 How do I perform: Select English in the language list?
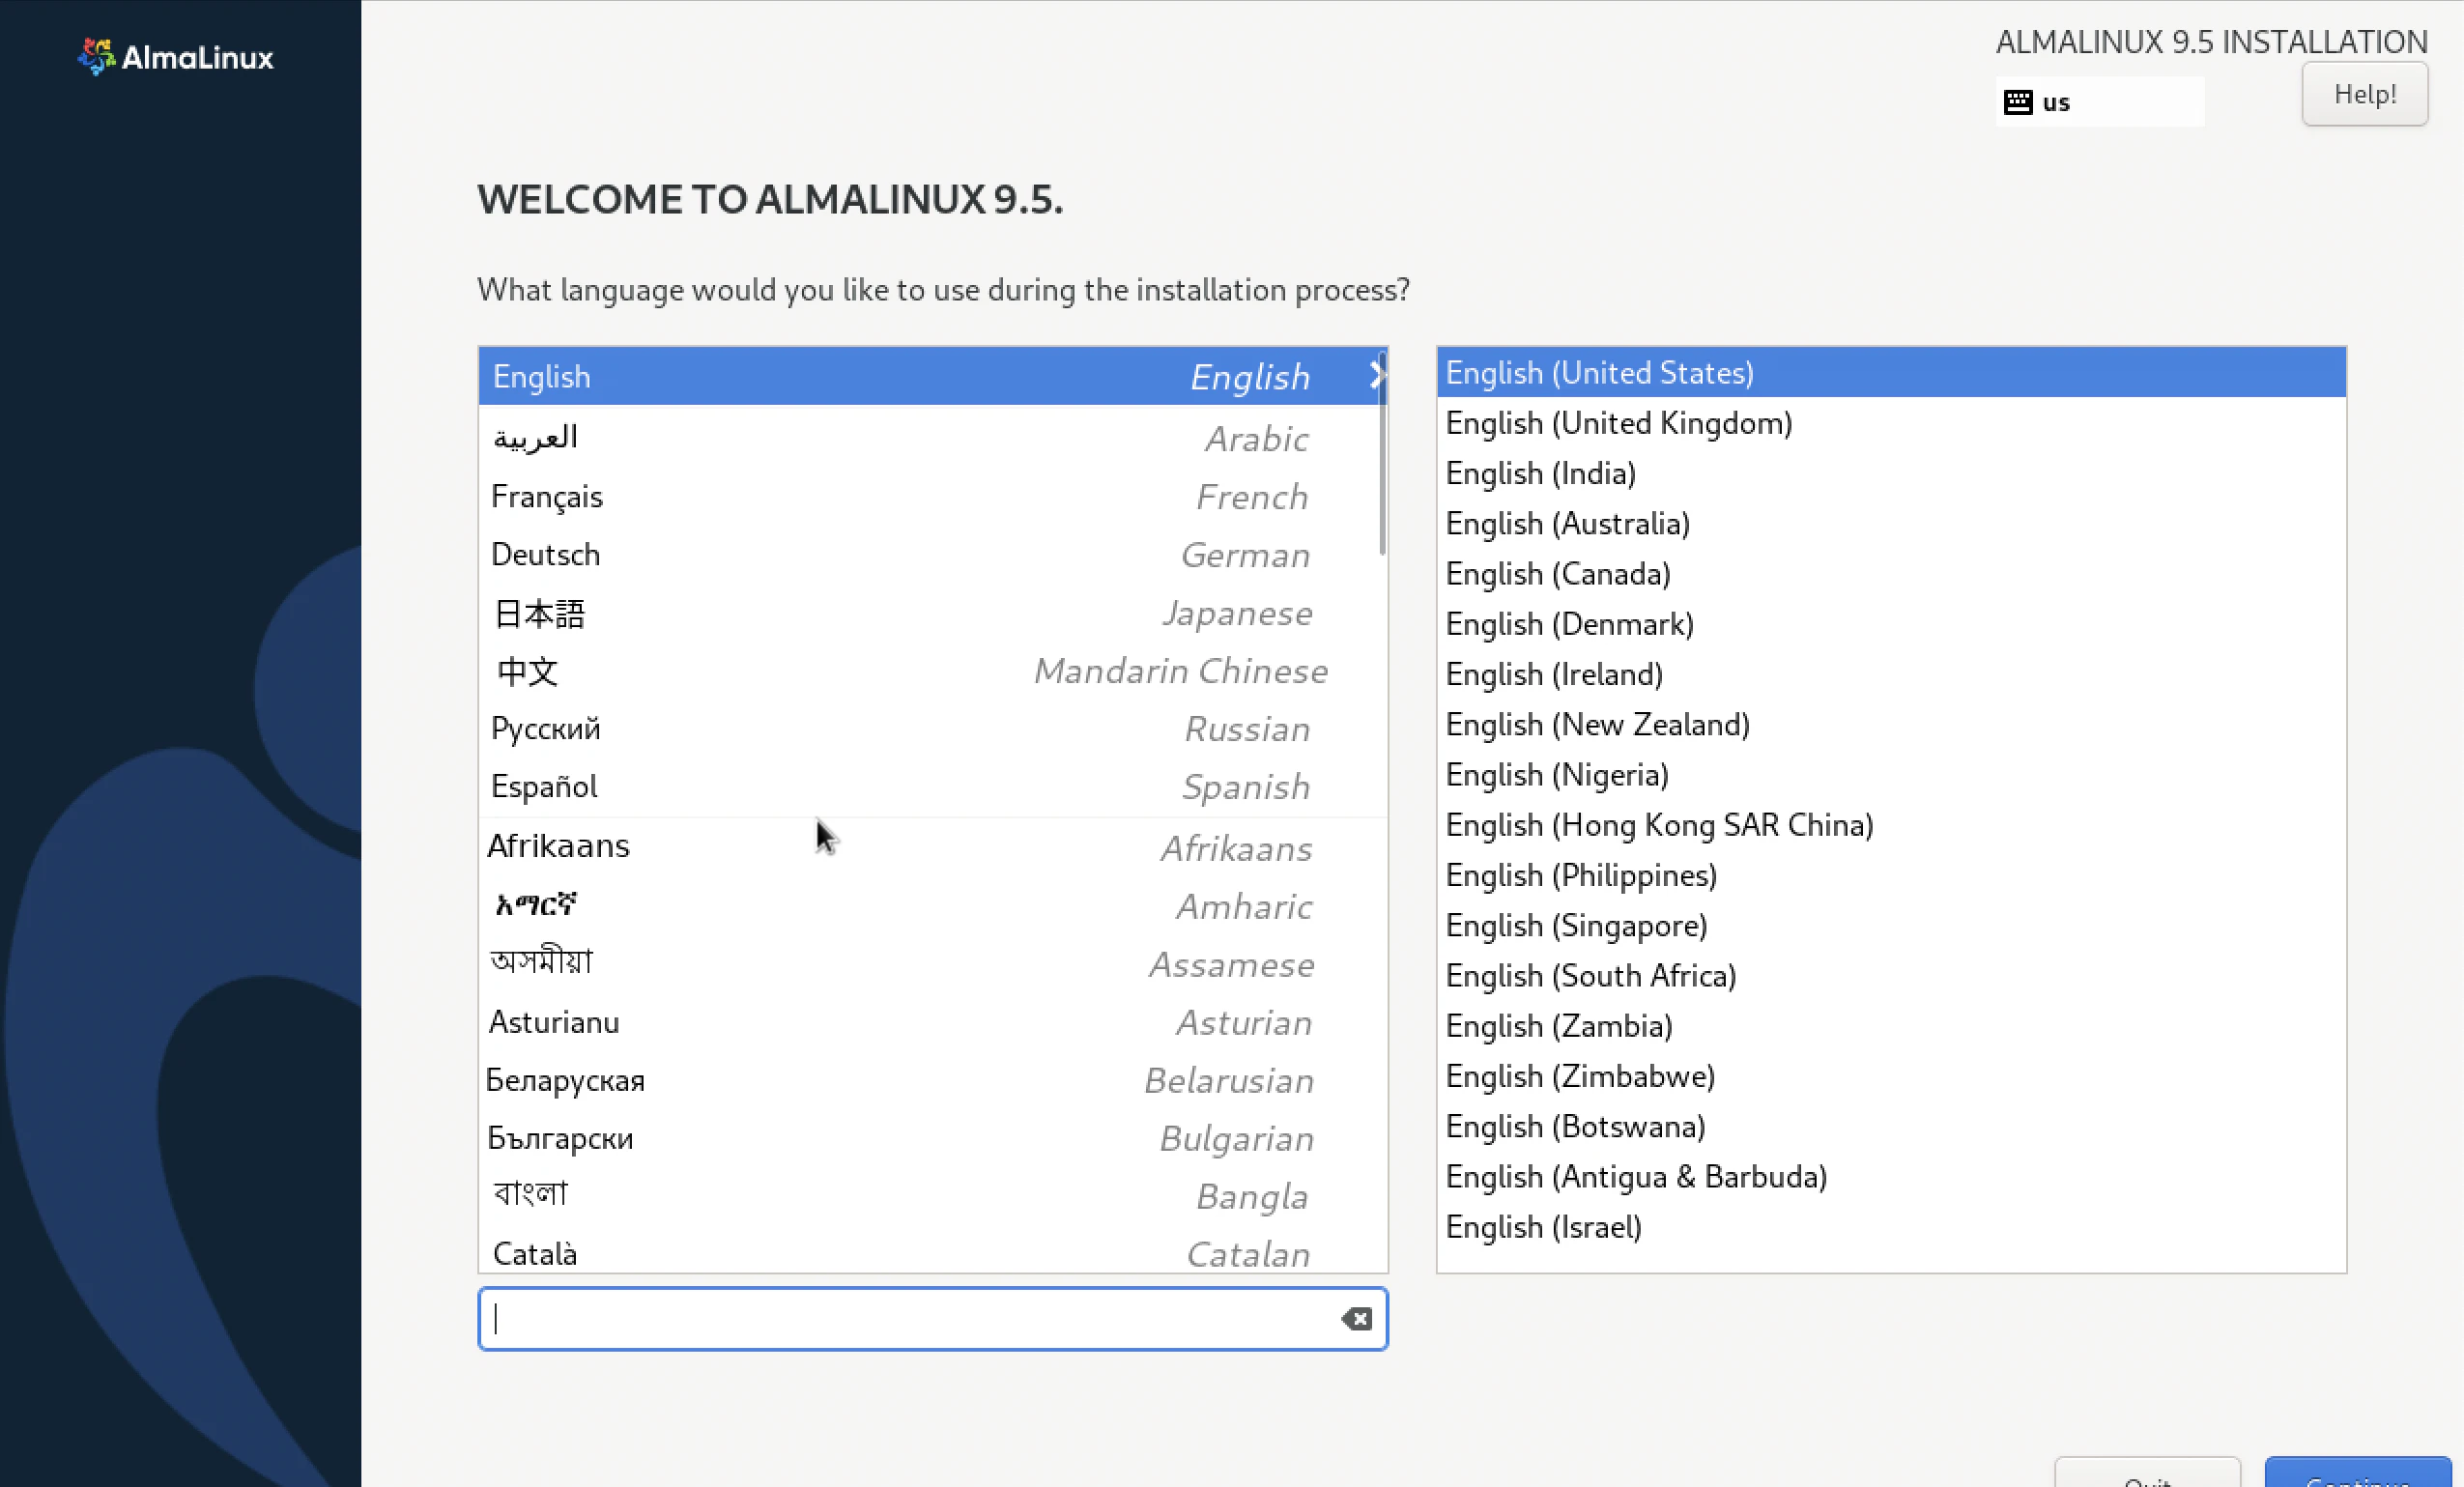click(x=932, y=376)
